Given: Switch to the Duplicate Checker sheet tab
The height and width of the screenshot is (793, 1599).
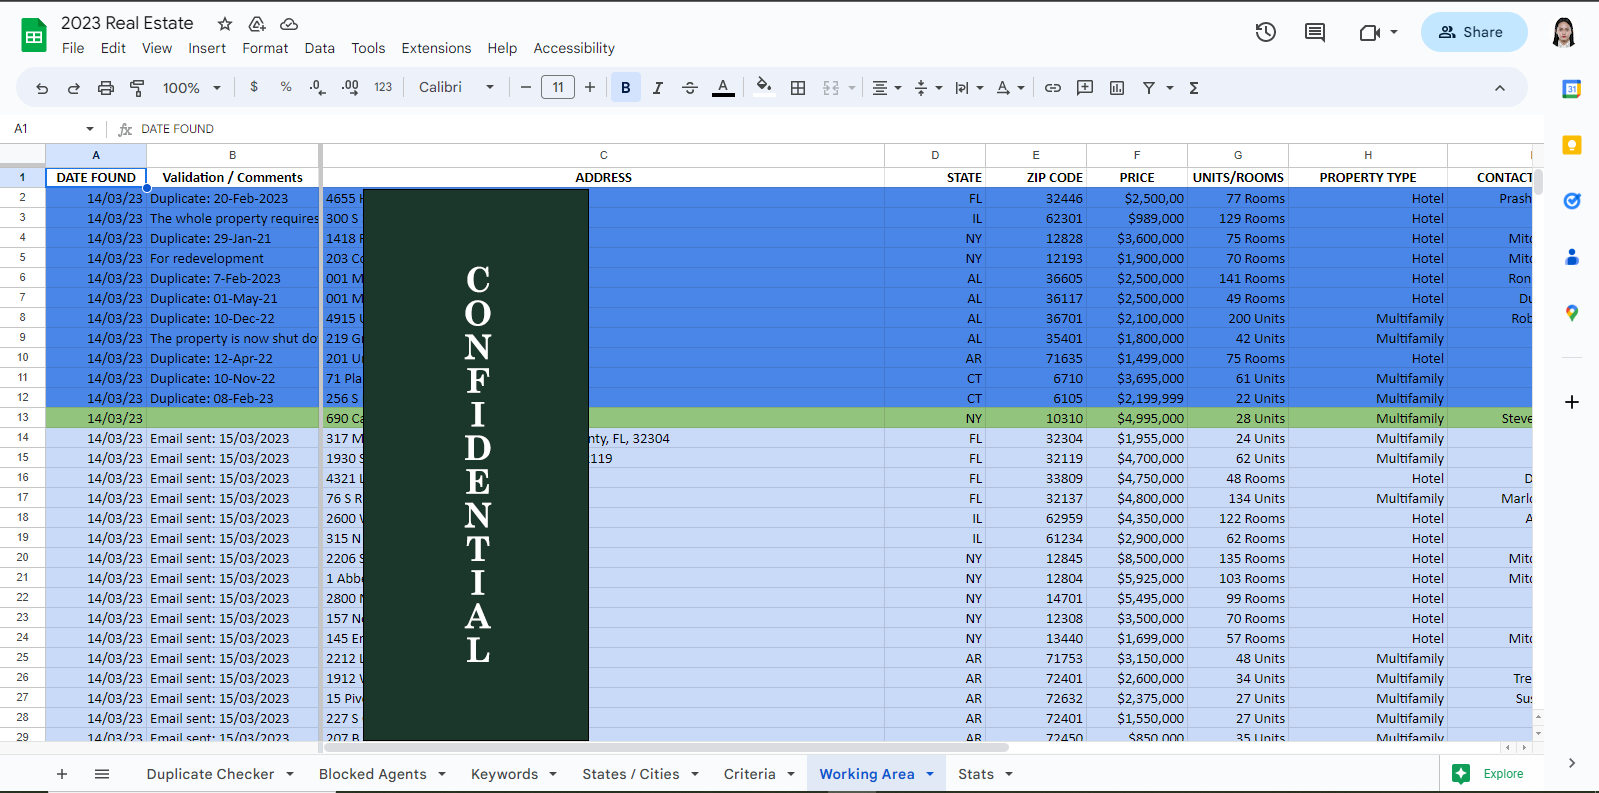Looking at the screenshot, I should pyautogui.click(x=210, y=774).
